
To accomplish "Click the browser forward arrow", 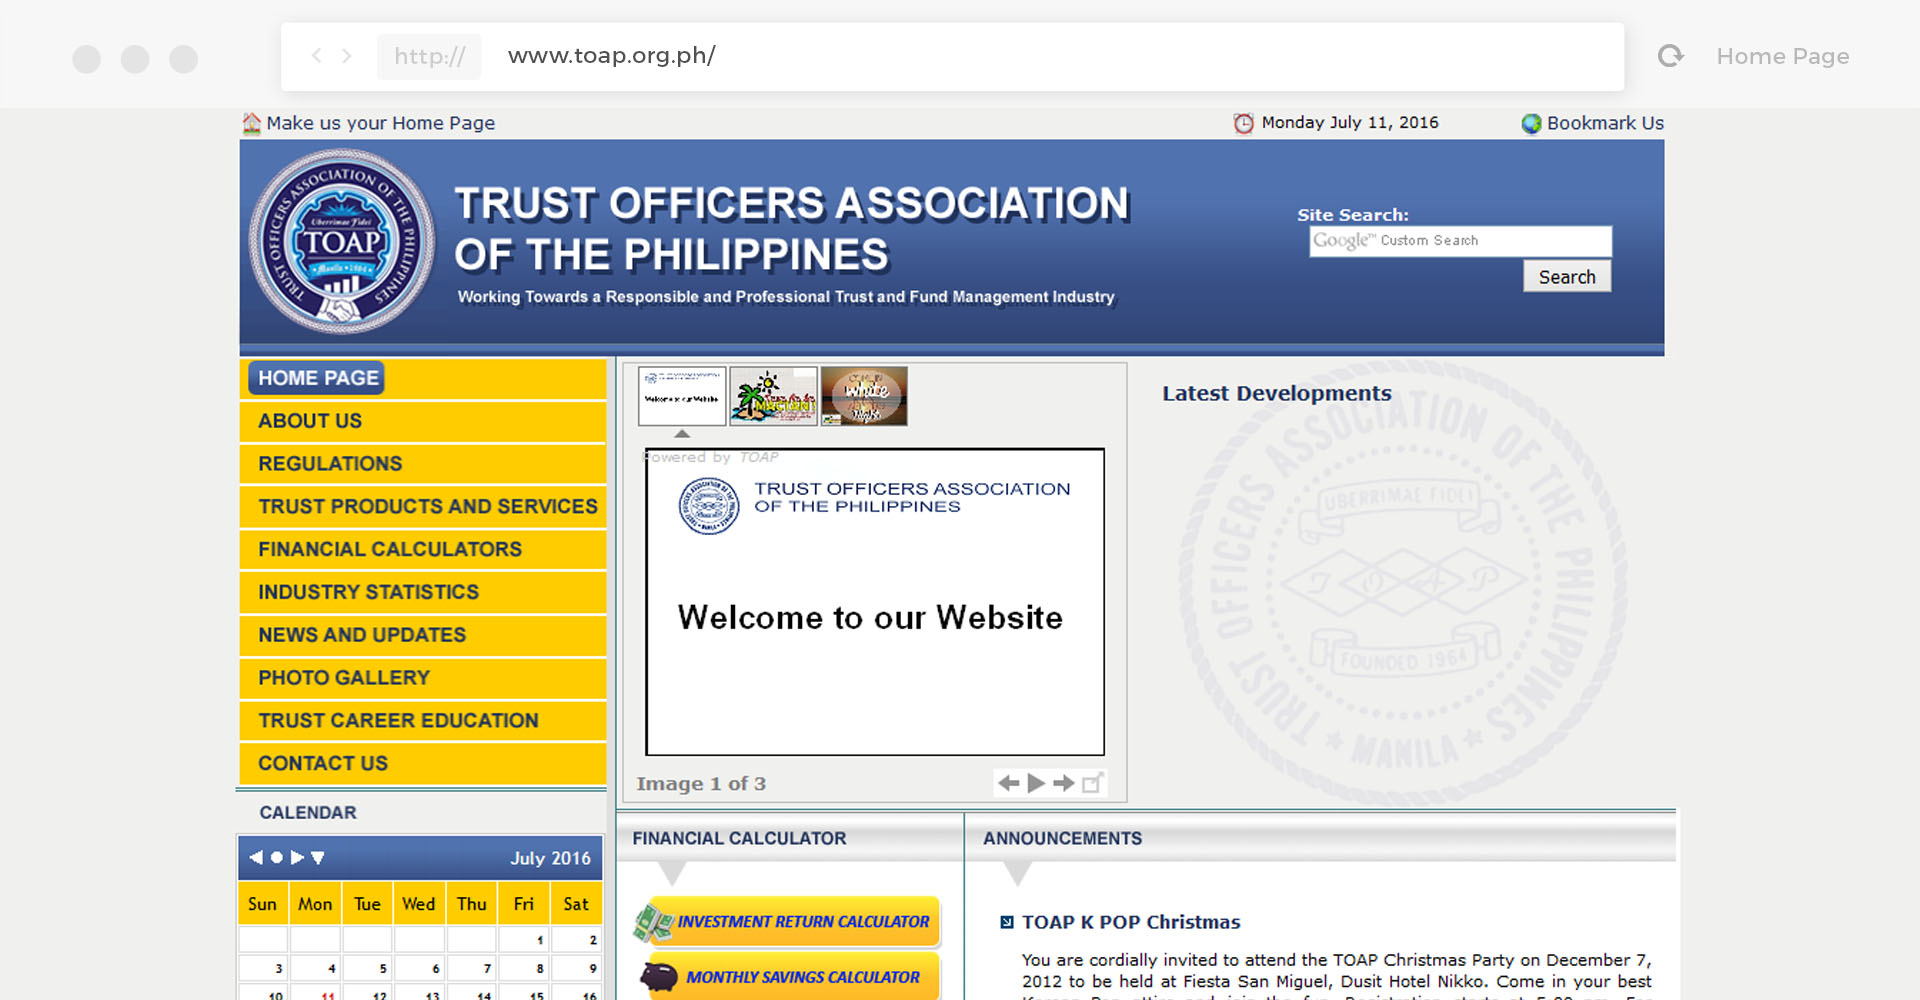I will click(347, 56).
